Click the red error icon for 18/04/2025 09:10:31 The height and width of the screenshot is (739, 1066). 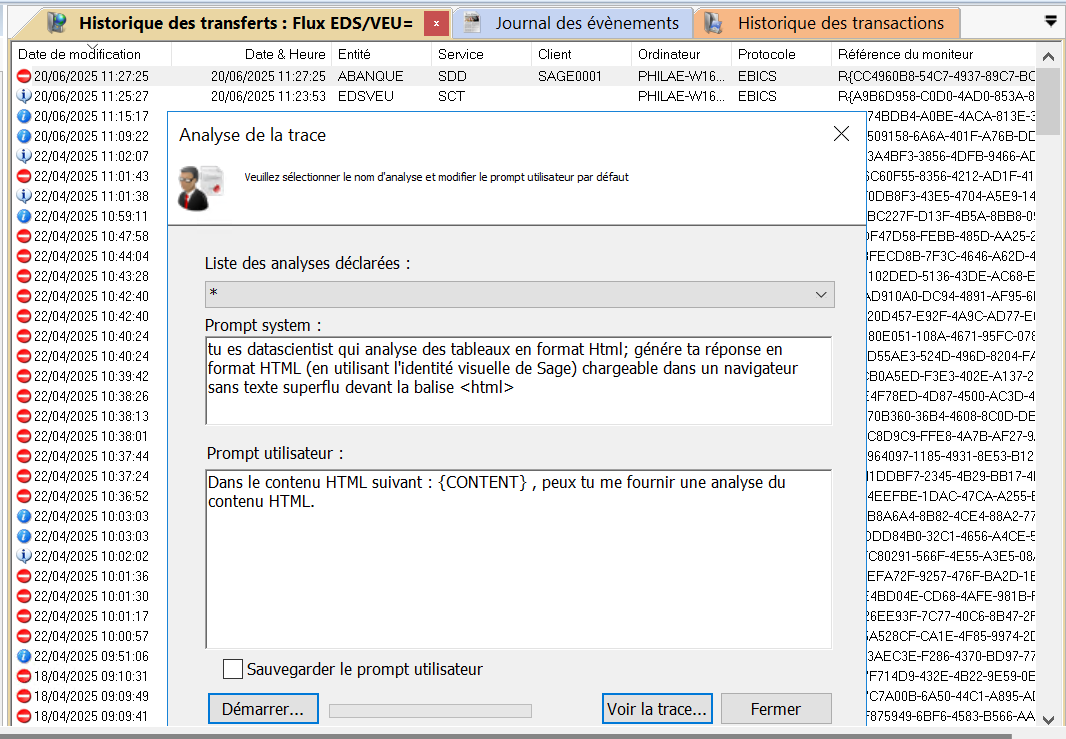[x=24, y=676]
